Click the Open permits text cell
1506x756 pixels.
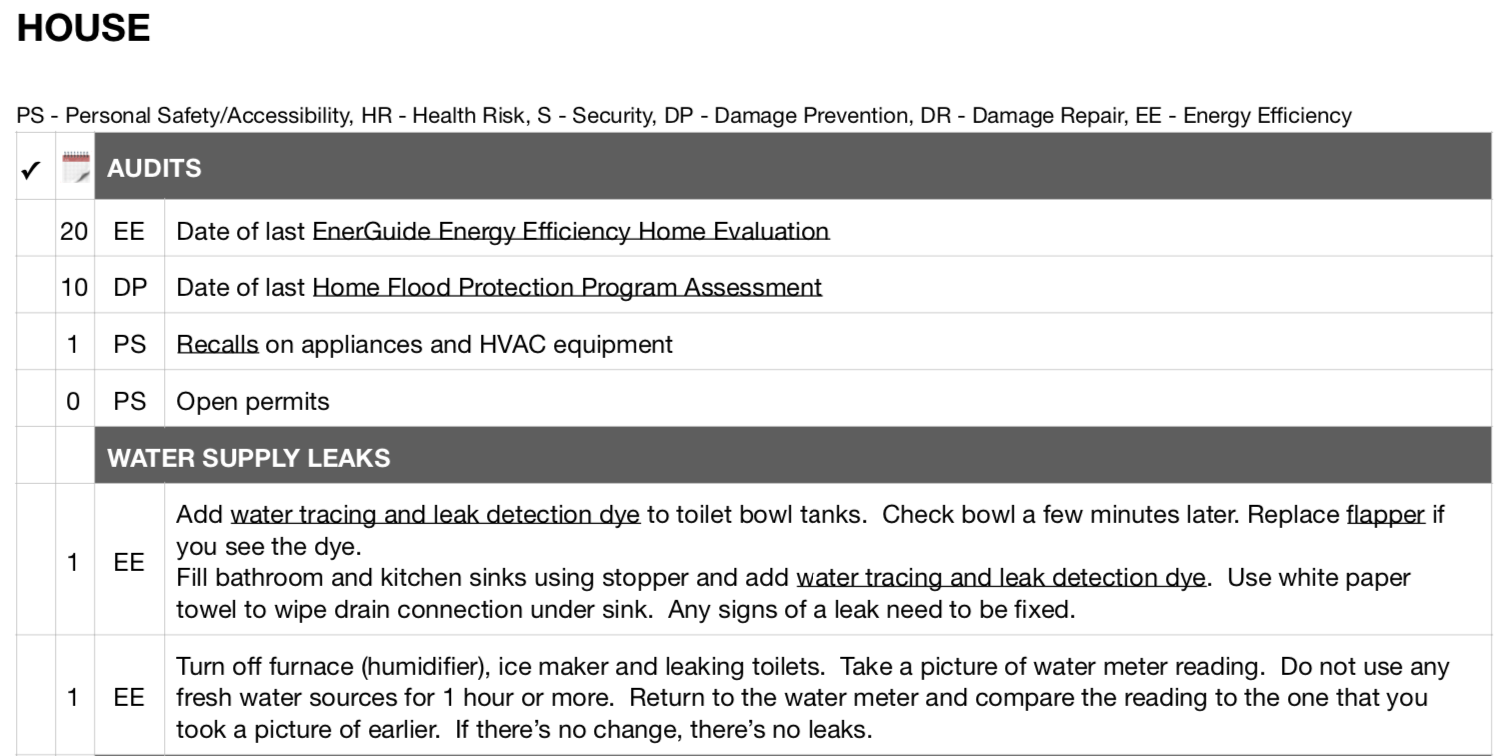pos(253,402)
